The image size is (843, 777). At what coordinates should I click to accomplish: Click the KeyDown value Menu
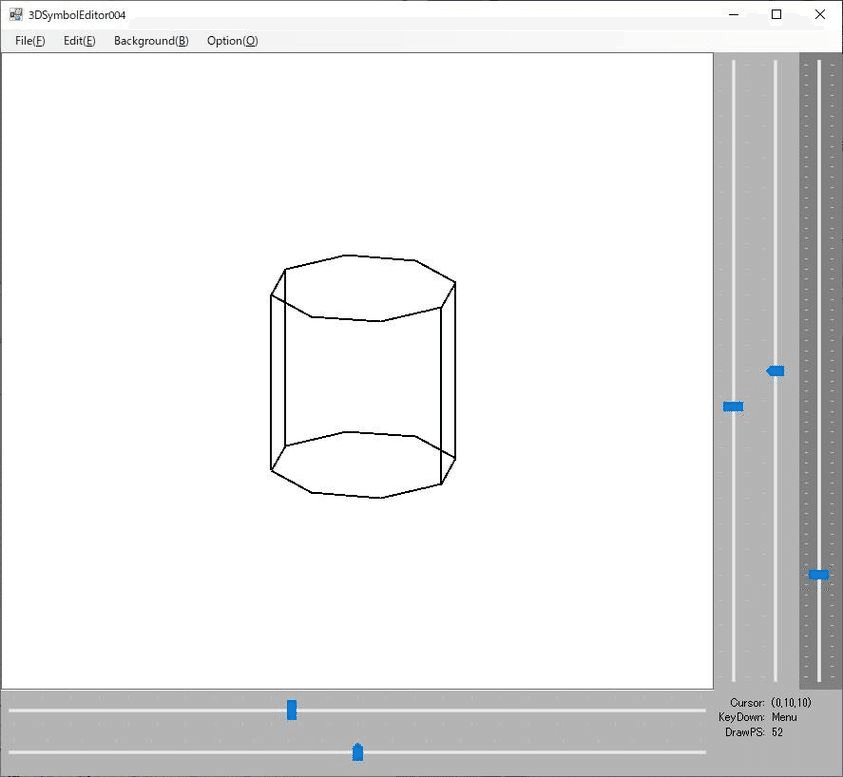click(784, 717)
